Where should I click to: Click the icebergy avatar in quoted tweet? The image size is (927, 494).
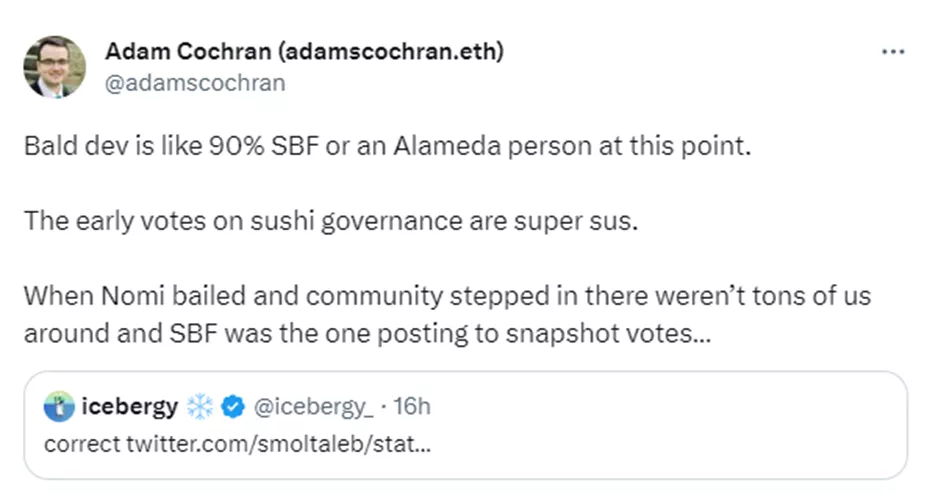tap(59, 407)
